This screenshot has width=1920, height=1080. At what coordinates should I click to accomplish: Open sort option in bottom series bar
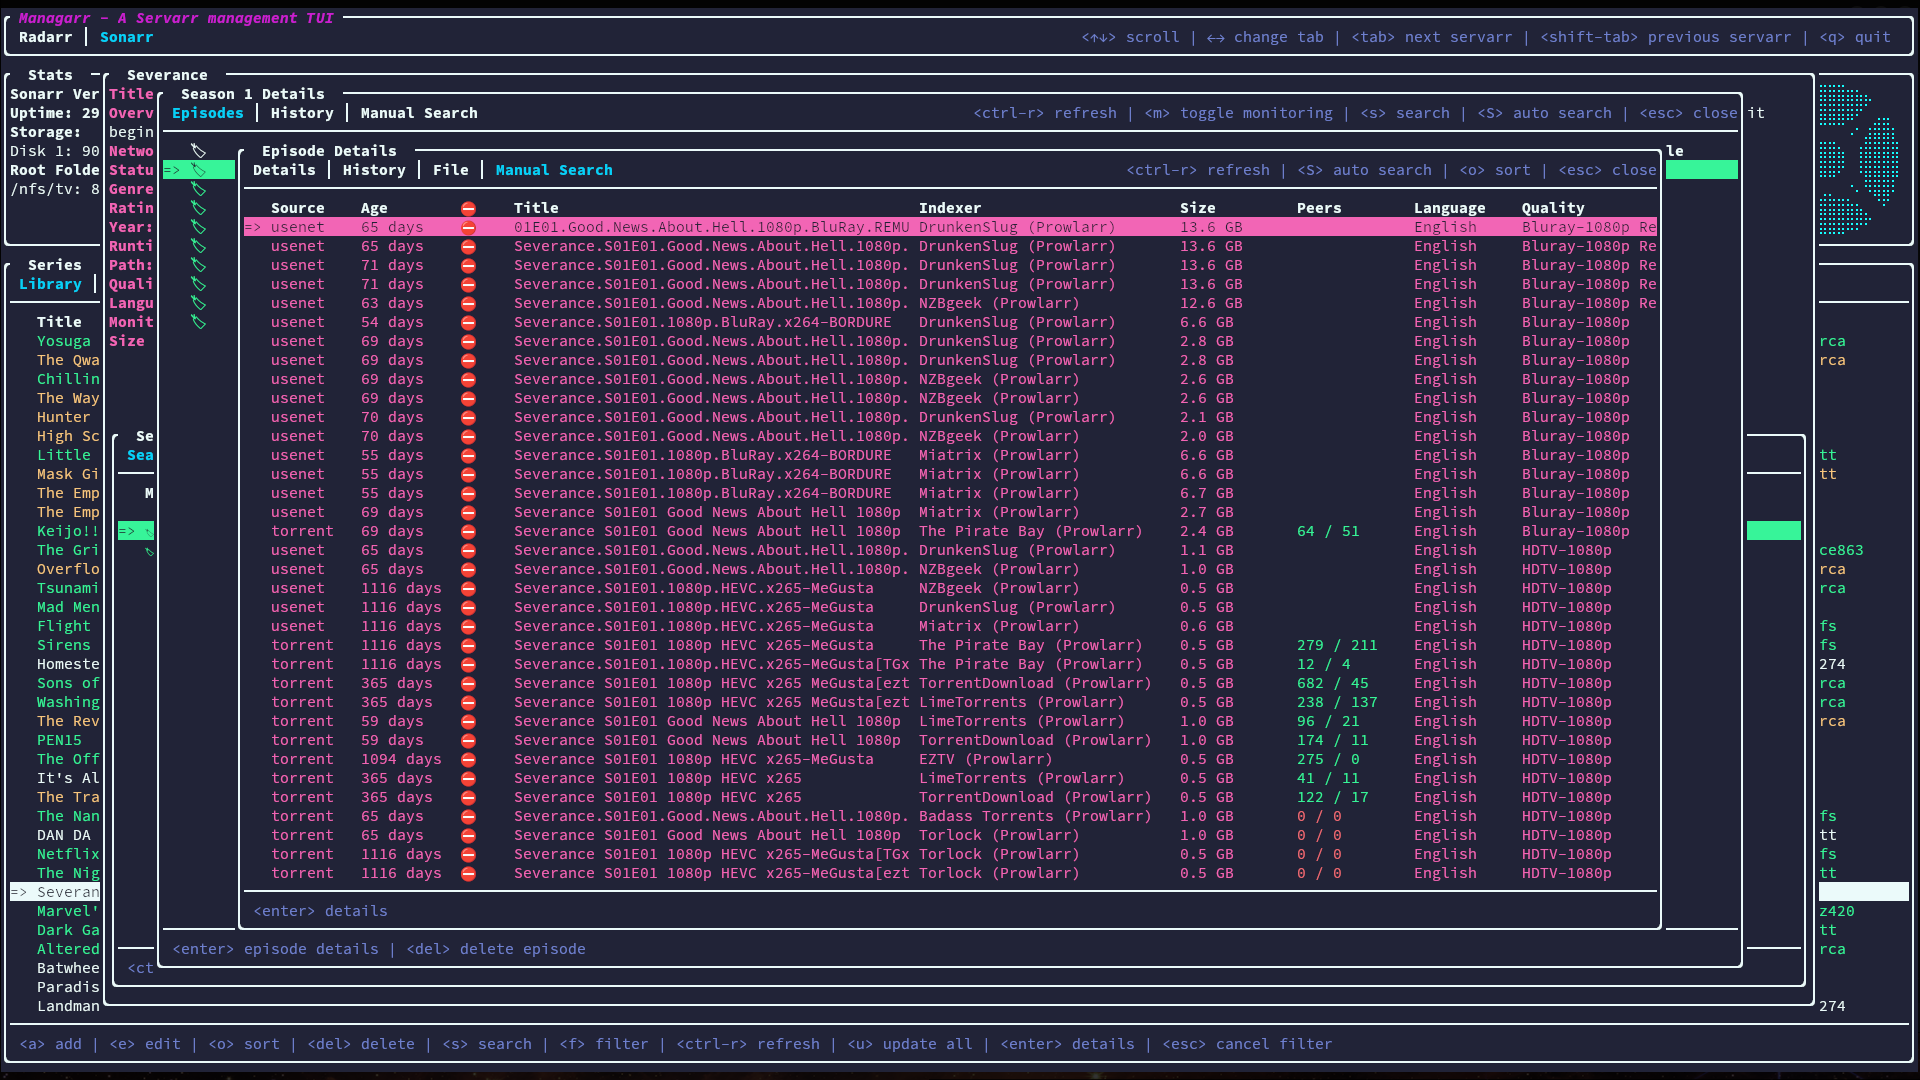244,1044
